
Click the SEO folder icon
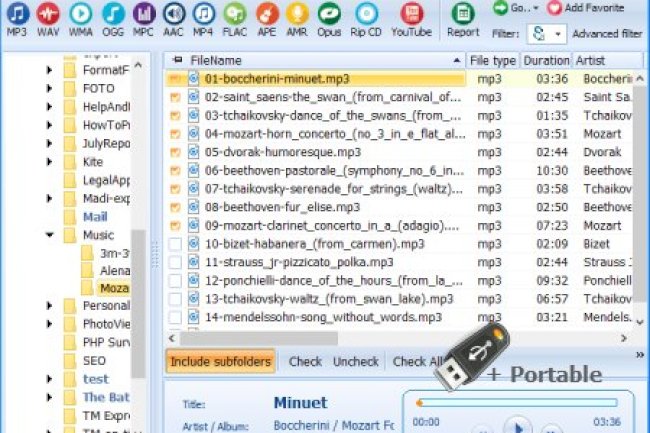[x=70, y=360]
